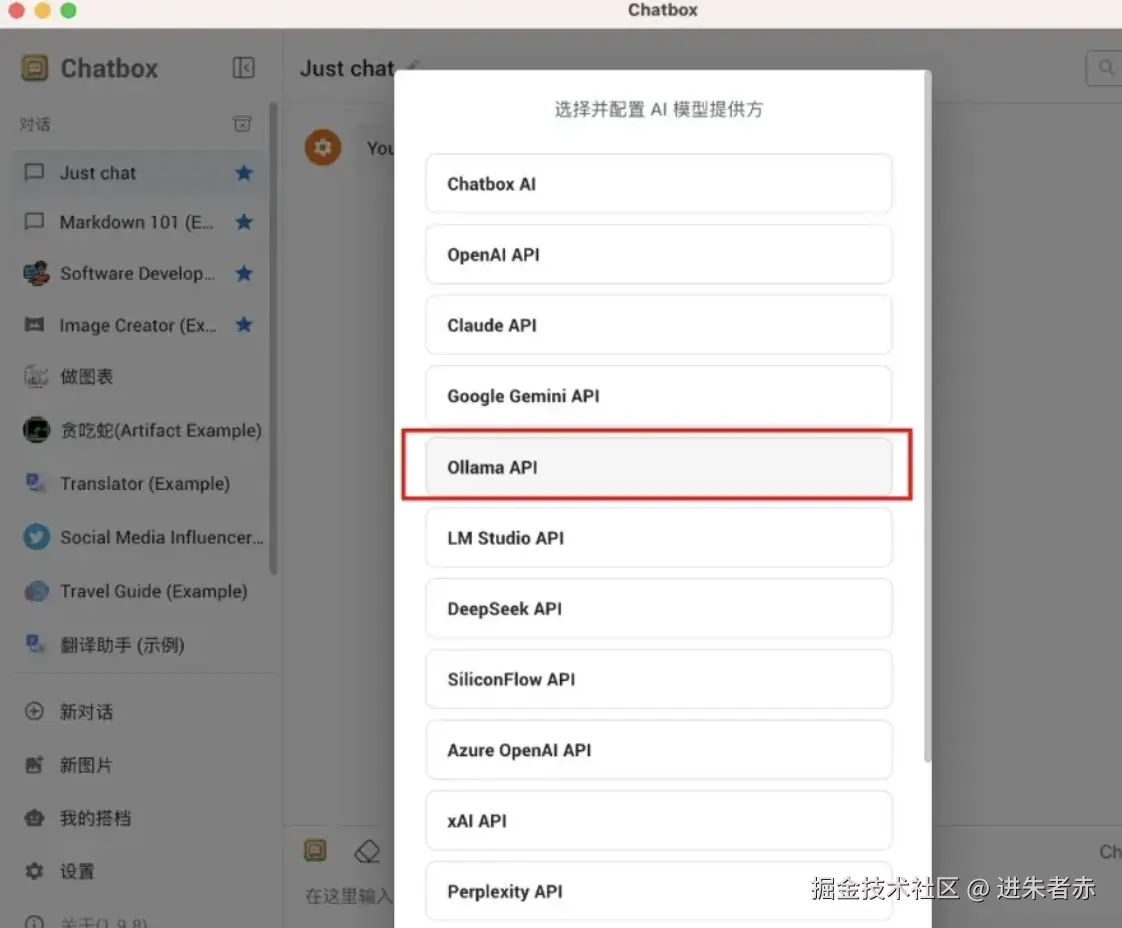Open 翻译助手 (示例) conversation
This screenshot has width=1122, height=928.
140,645
